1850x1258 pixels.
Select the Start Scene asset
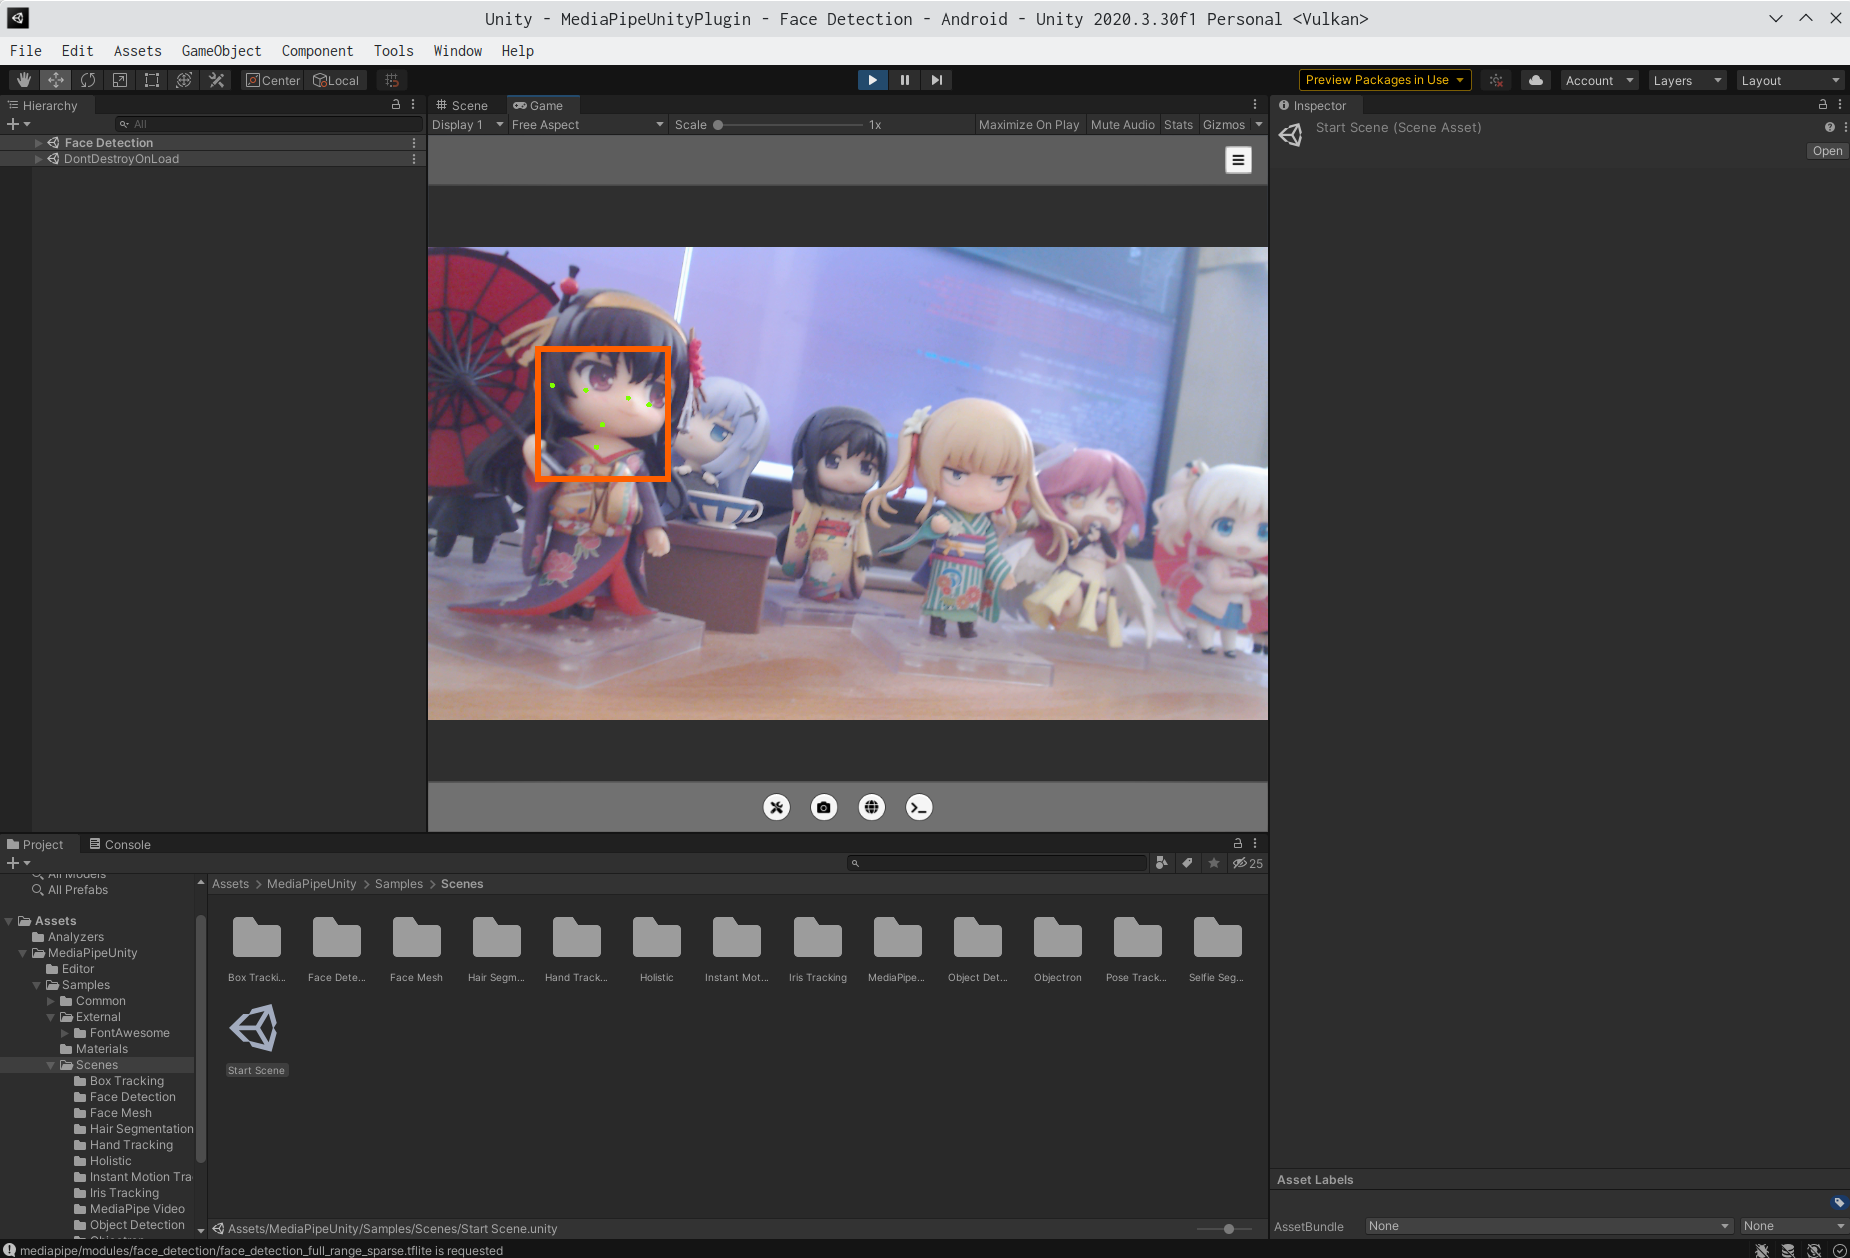pyautogui.click(x=256, y=1038)
